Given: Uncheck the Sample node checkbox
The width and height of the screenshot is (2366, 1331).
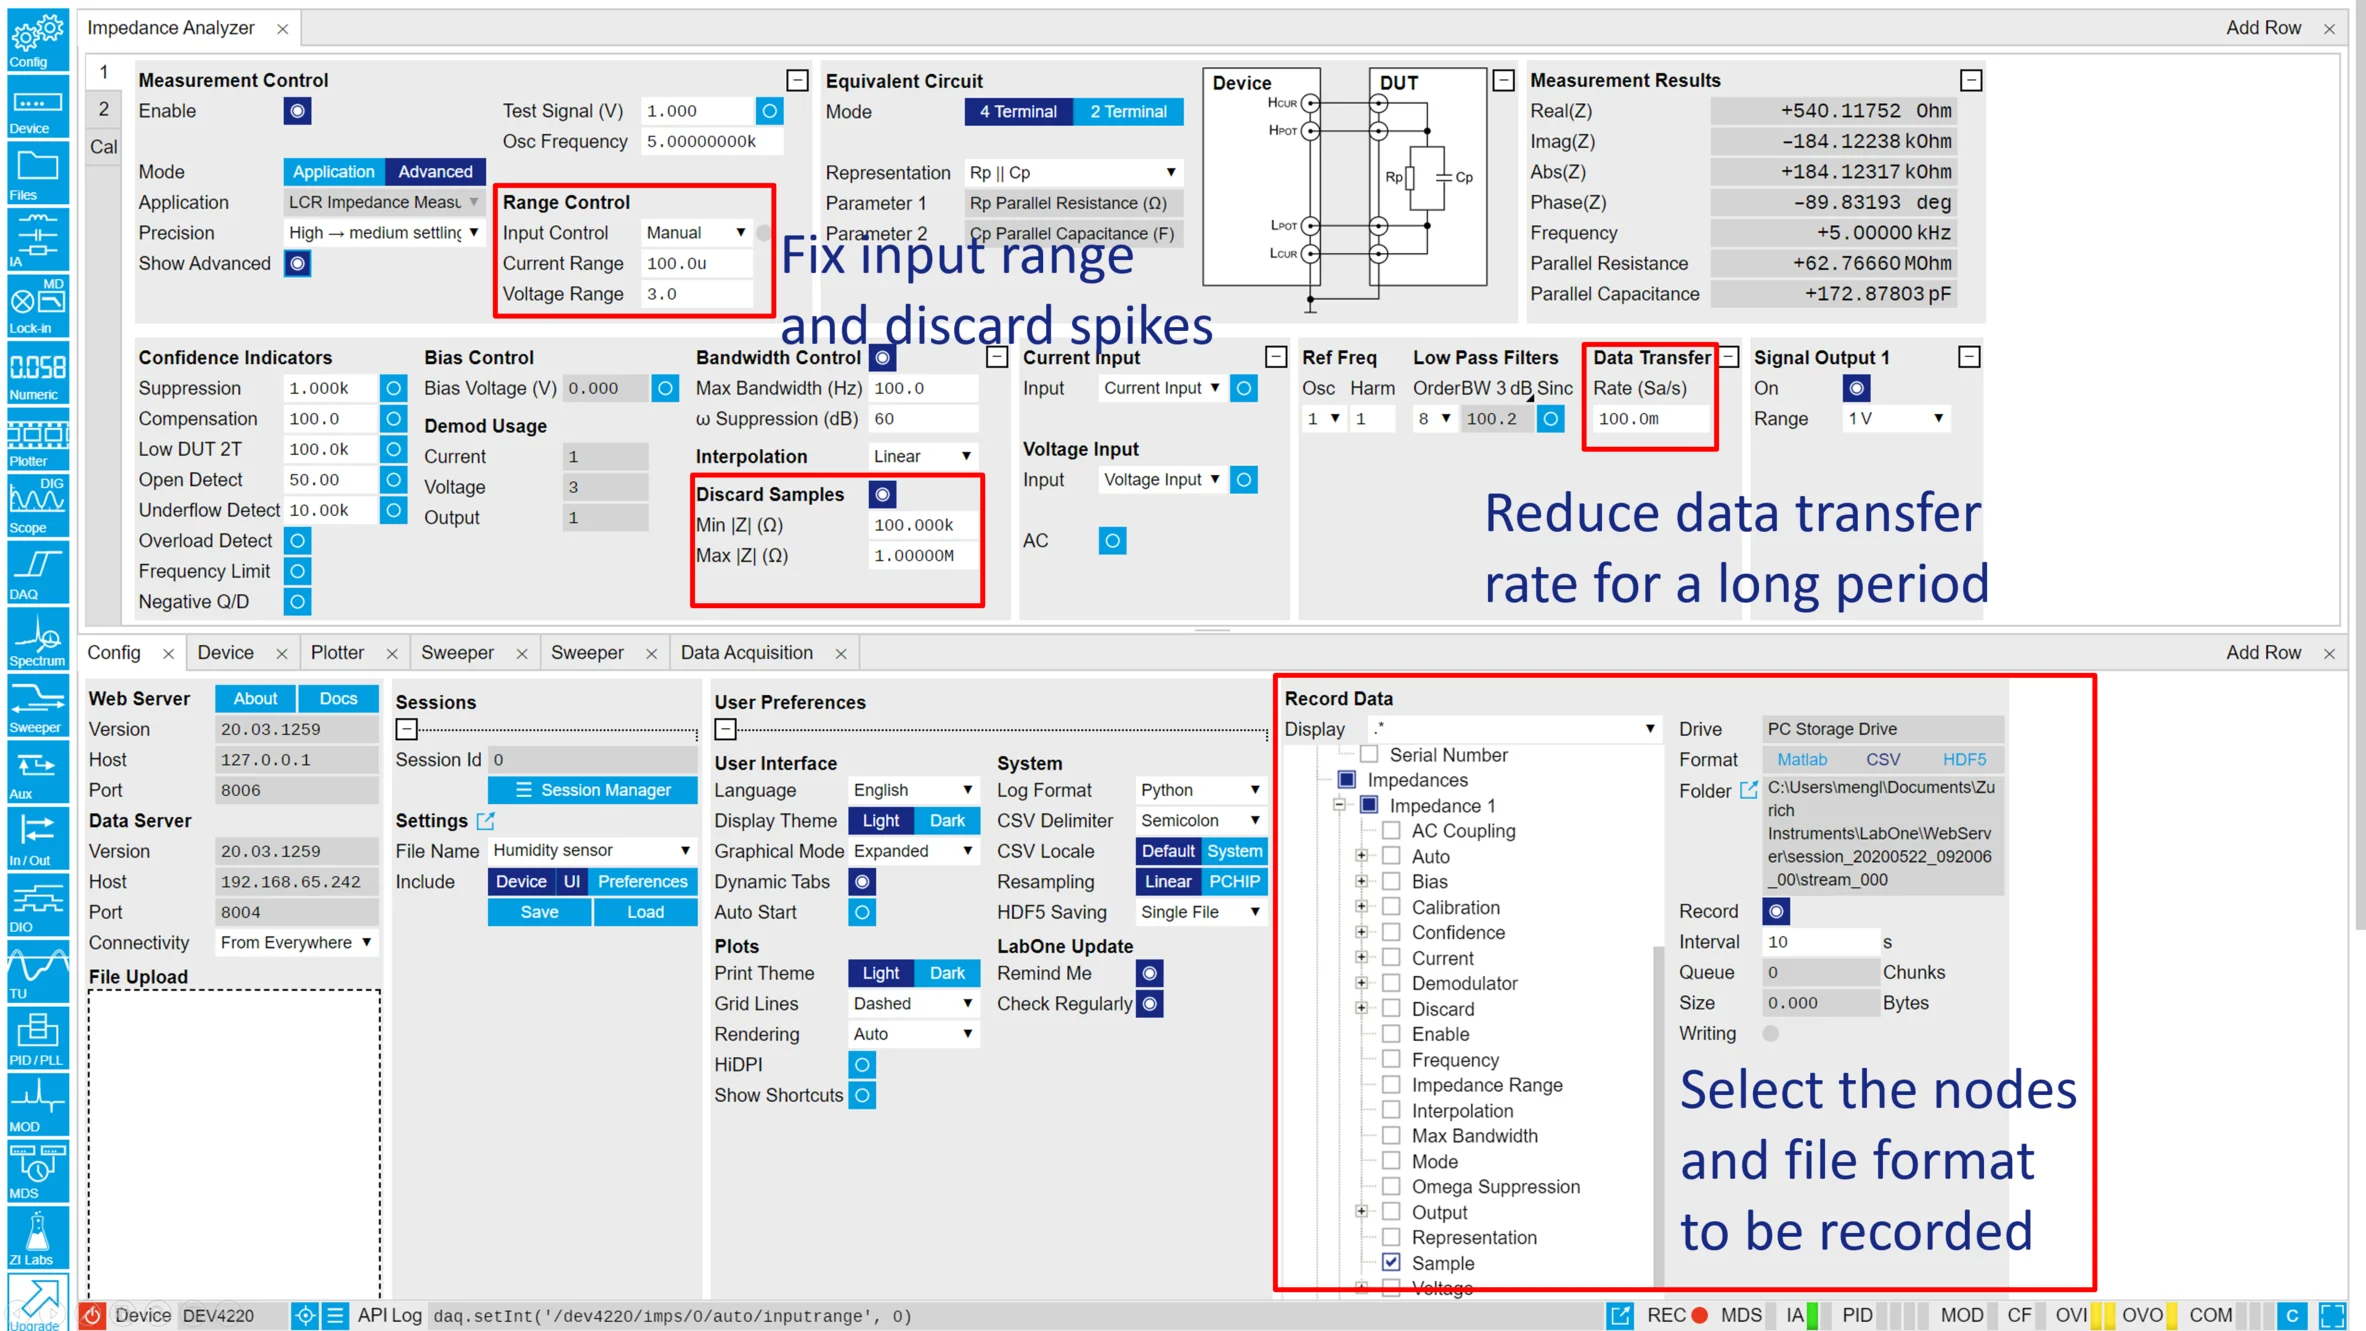Looking at the screenshot, I should (1391, 1263).
